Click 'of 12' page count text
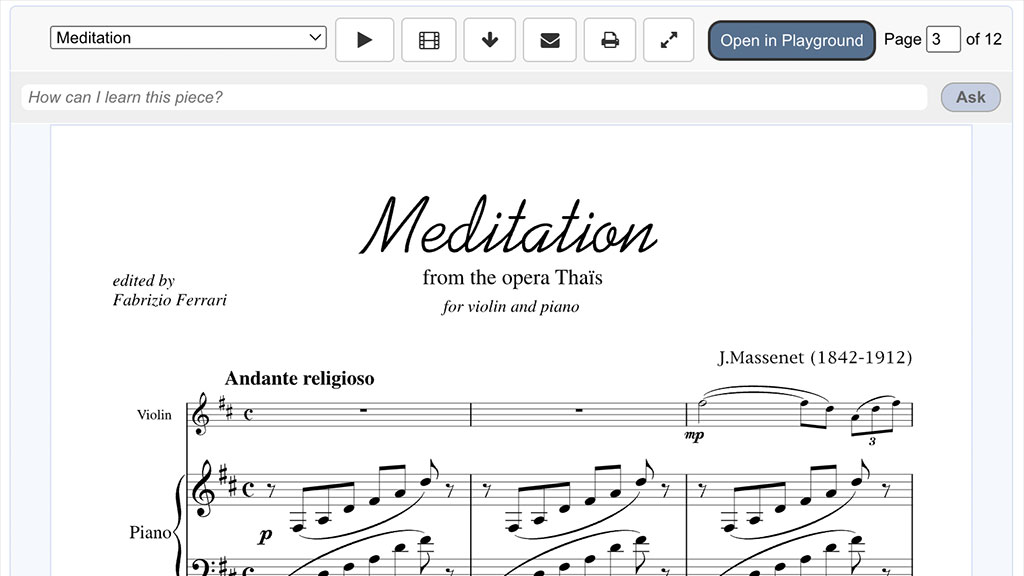The width and height of the screenshot is (1024, 576). [x=984, y=39]
